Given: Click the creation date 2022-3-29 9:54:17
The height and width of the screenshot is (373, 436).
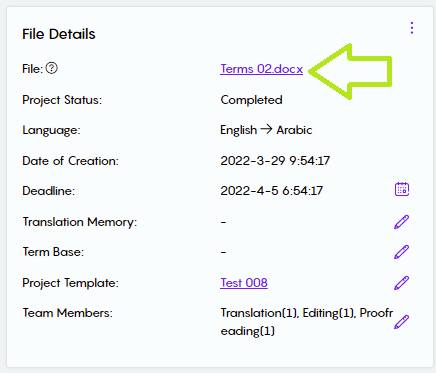Looking at the screenshot, I should [x=275, y=161].
